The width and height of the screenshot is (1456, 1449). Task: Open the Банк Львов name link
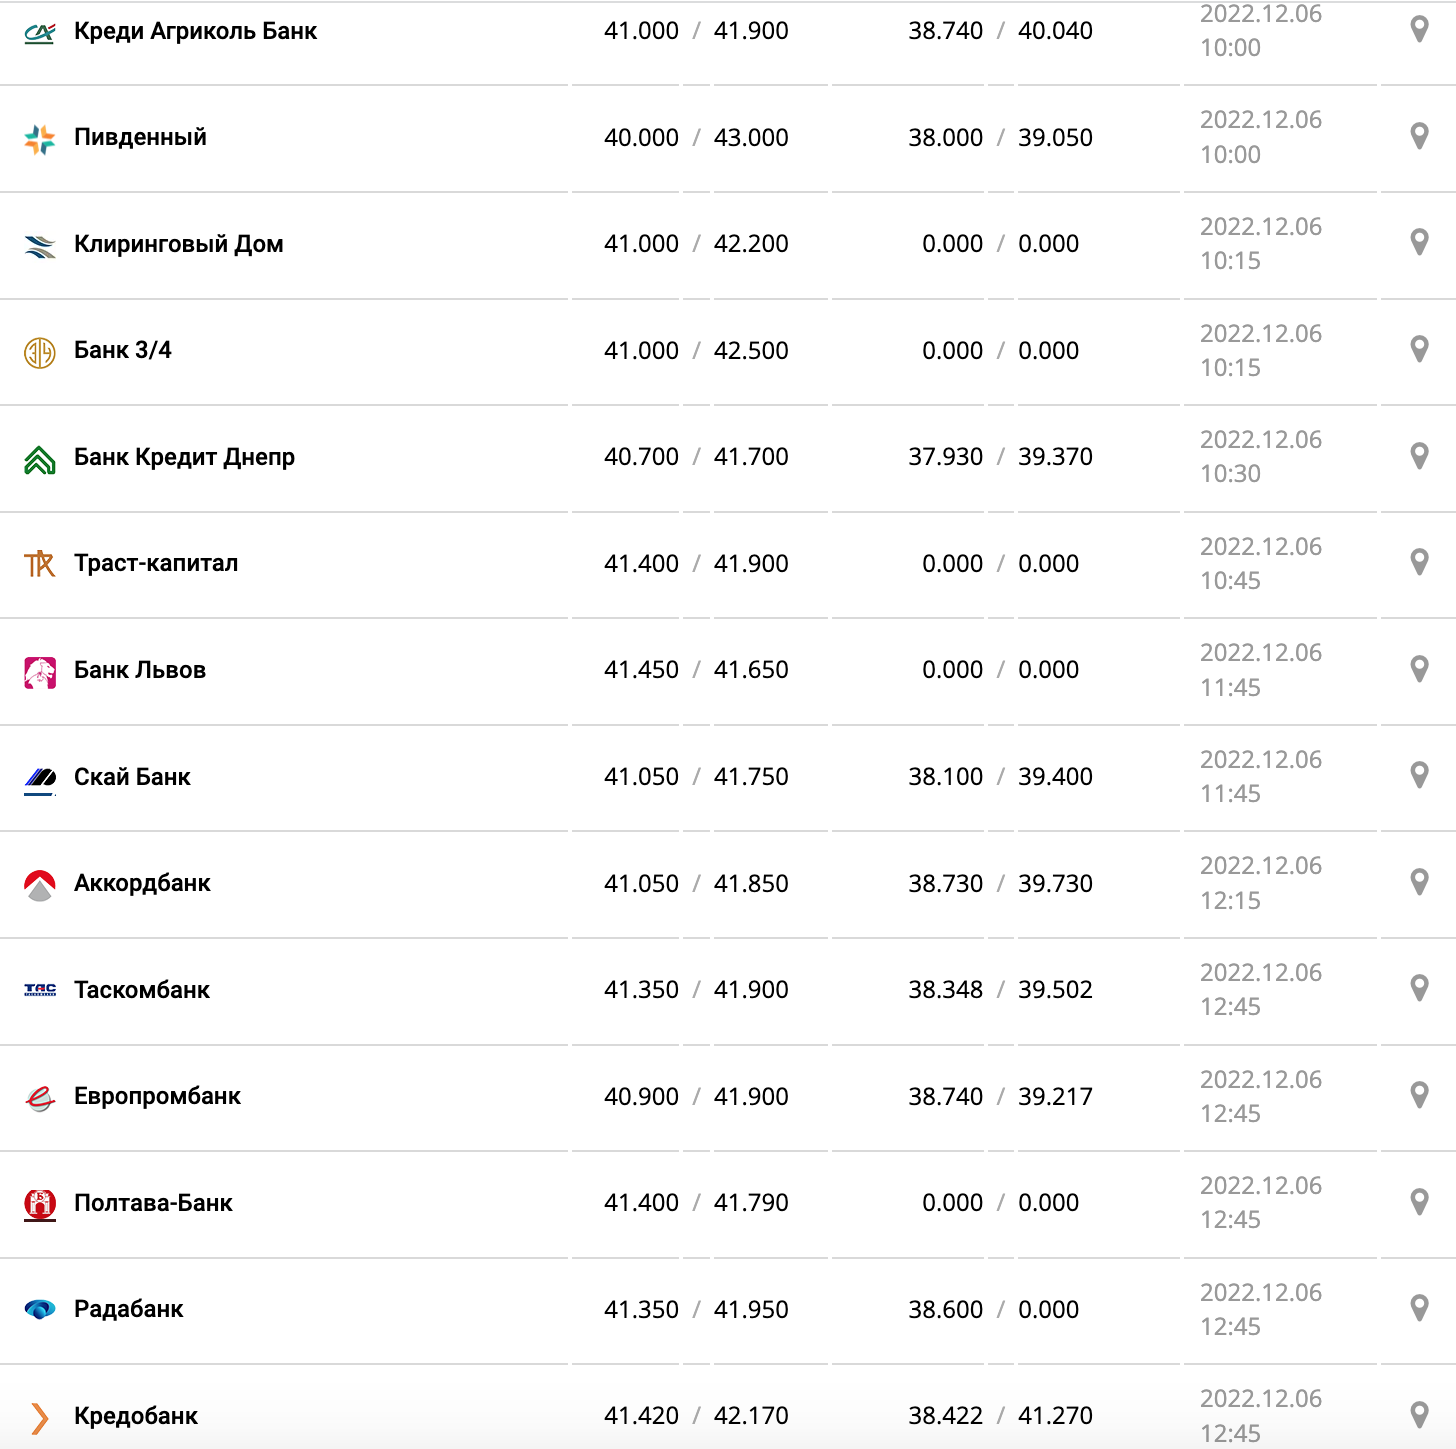coord(140,670)
